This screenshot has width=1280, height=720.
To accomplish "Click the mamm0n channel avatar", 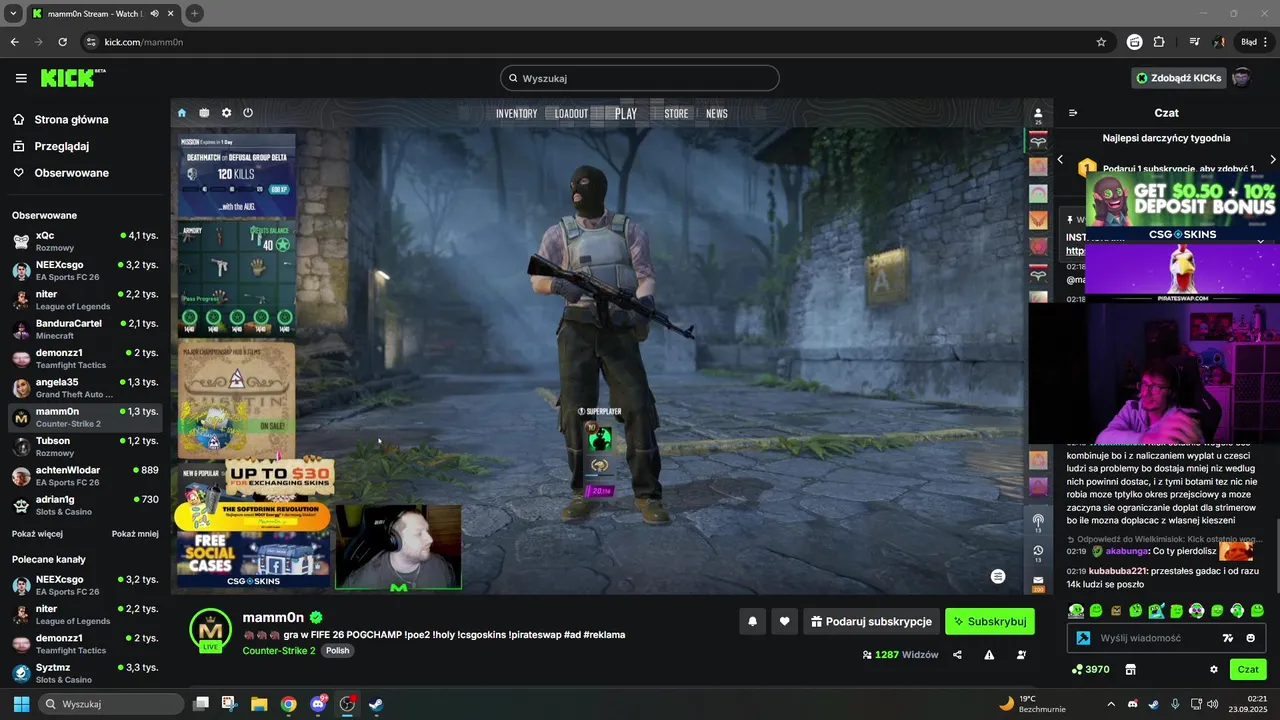I will tap(210, 629).
